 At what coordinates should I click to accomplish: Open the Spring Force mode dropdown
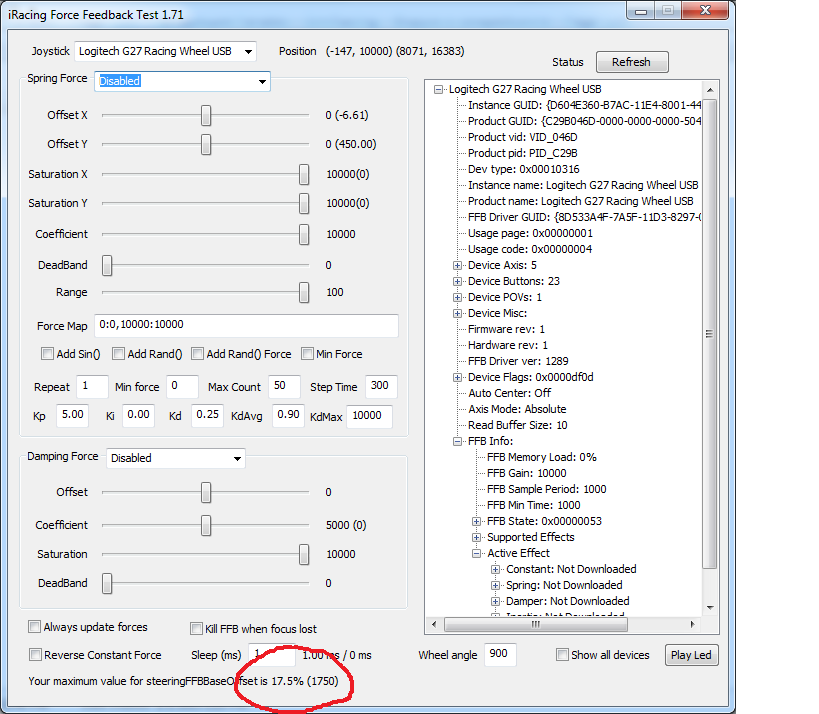pos(262,81)
